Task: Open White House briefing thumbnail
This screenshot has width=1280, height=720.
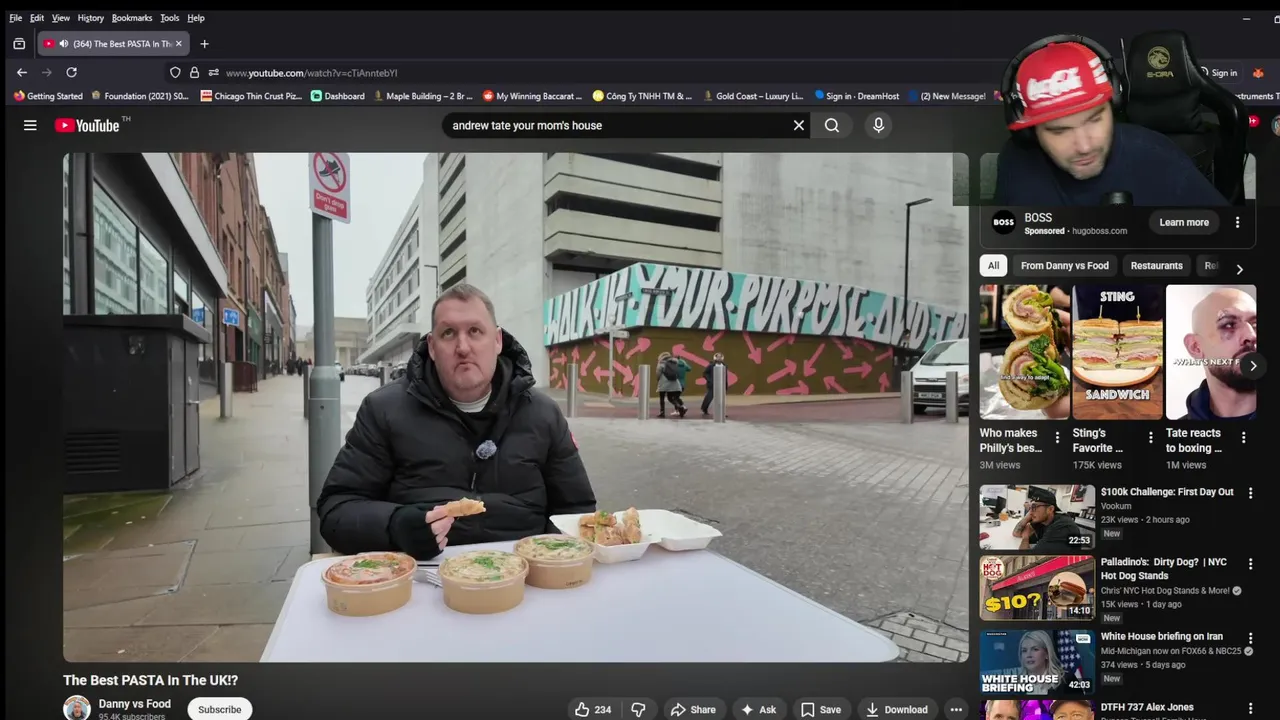Action: [1037, 662]
